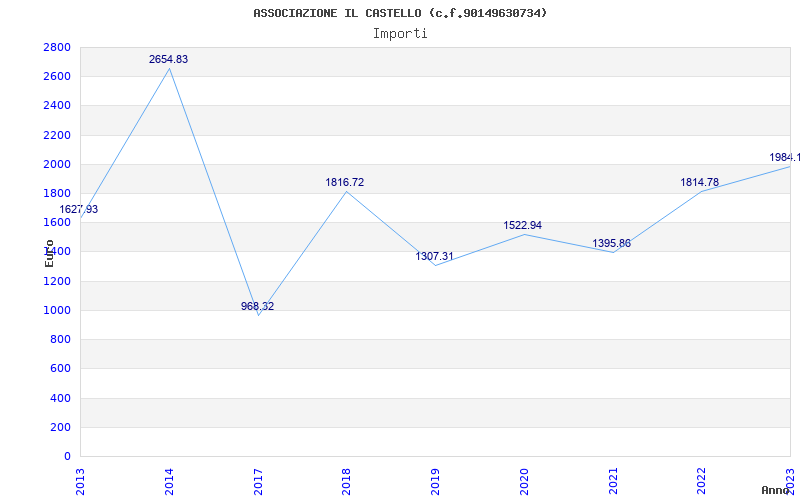Click the data label 1395.86
800x500 pixels.
tap(611, 243)
